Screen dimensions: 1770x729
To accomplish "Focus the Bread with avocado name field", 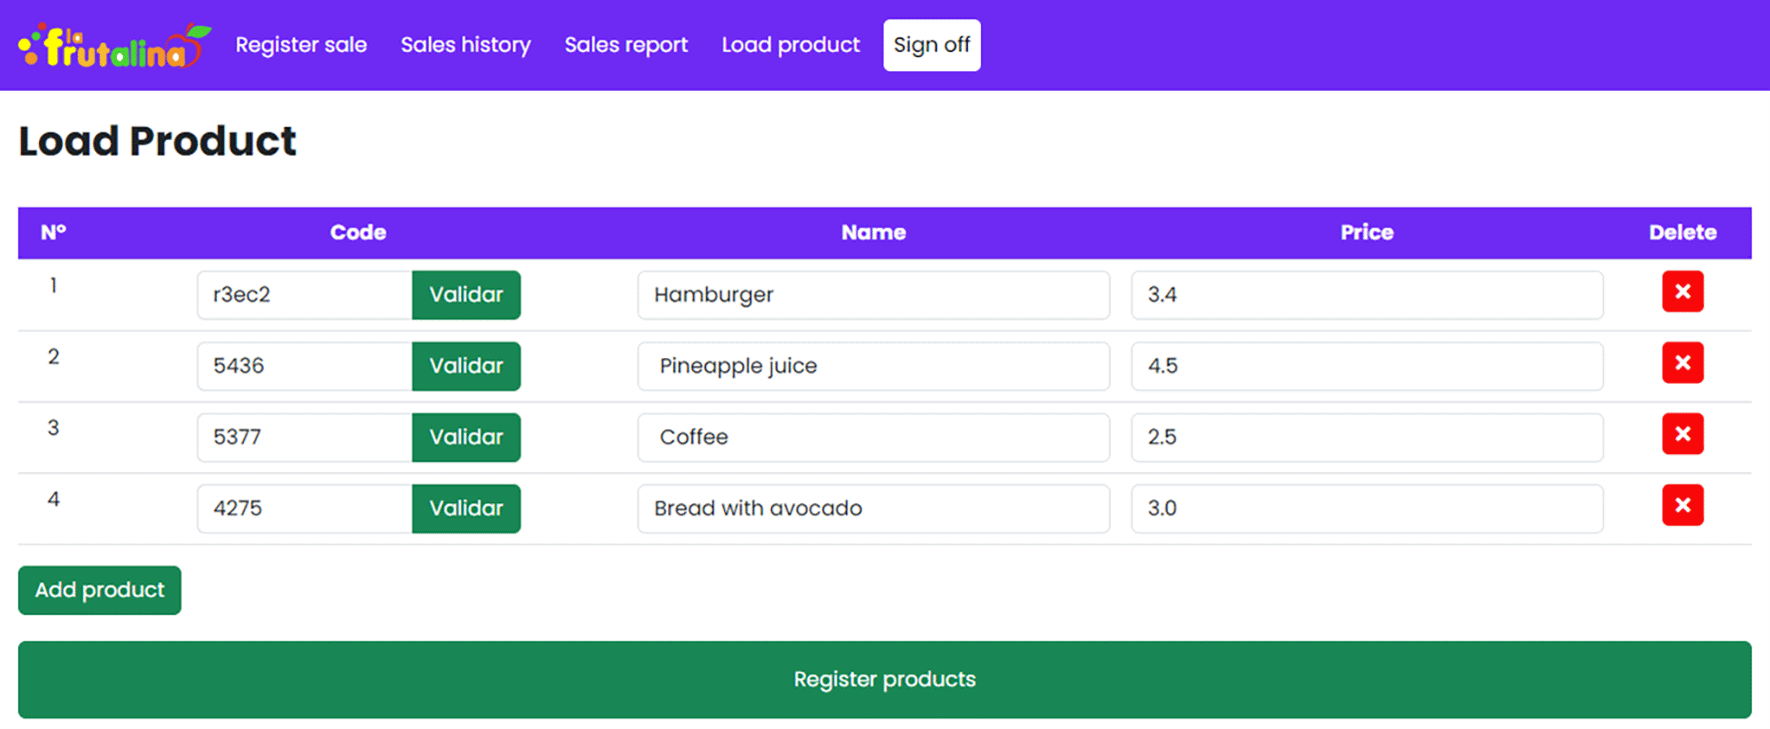I will [x=873, y=508].
